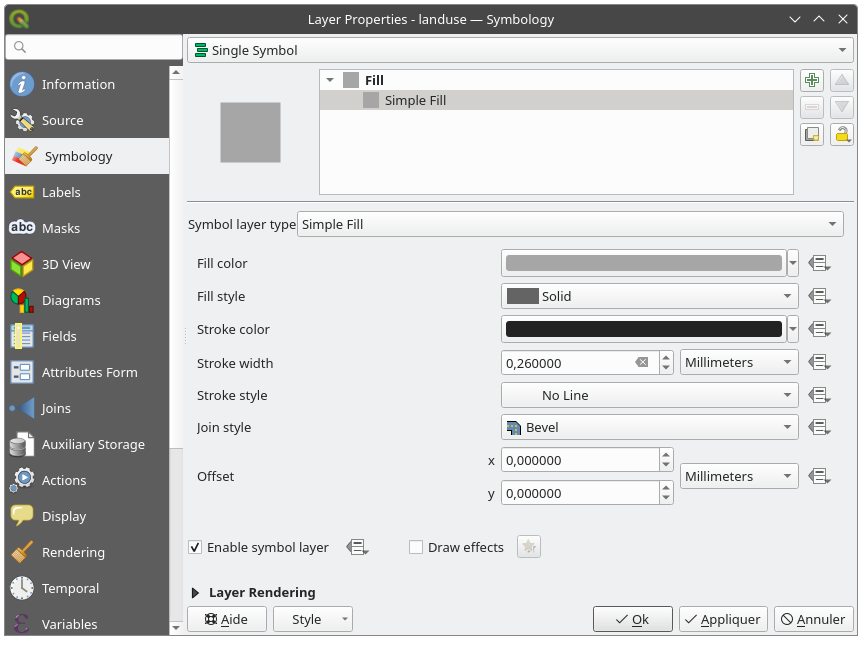Add a new symbol layer
The height and width of the screenshot is (649, 862).
click(811, 80)
